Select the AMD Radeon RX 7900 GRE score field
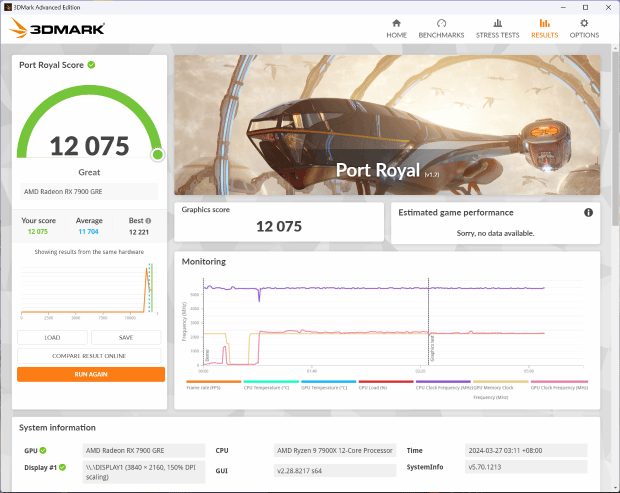 [89, 191]
